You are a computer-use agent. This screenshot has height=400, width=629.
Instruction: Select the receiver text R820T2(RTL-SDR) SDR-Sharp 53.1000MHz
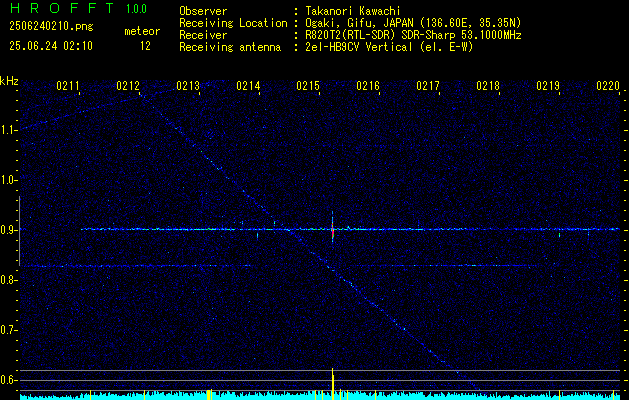[413, 35]
